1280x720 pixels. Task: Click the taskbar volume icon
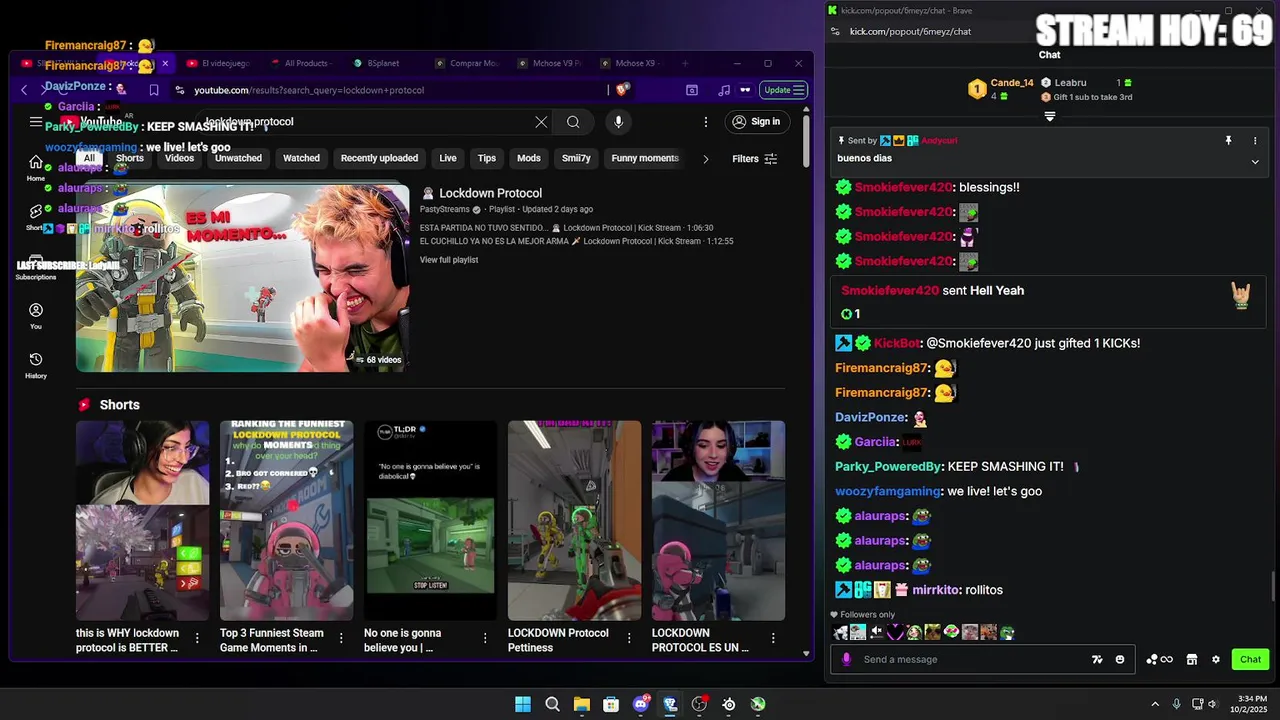1212,704
